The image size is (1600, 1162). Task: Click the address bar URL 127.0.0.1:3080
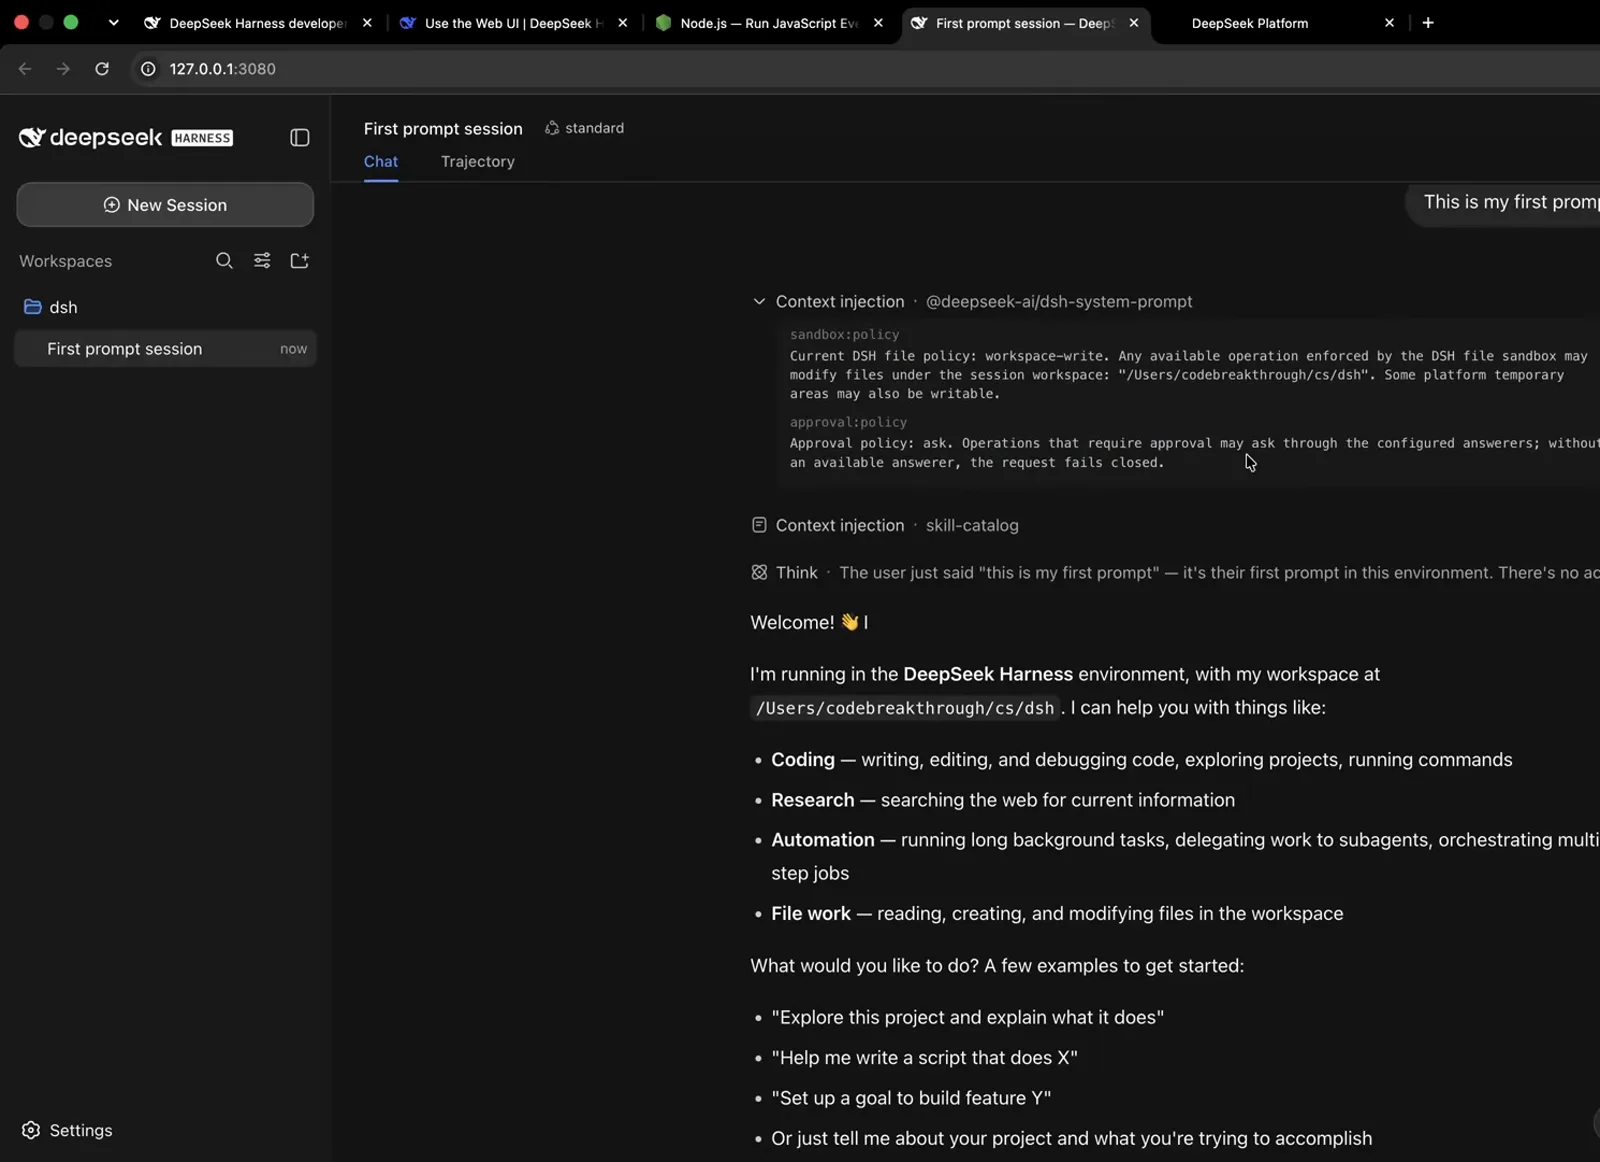click(222, 69)
